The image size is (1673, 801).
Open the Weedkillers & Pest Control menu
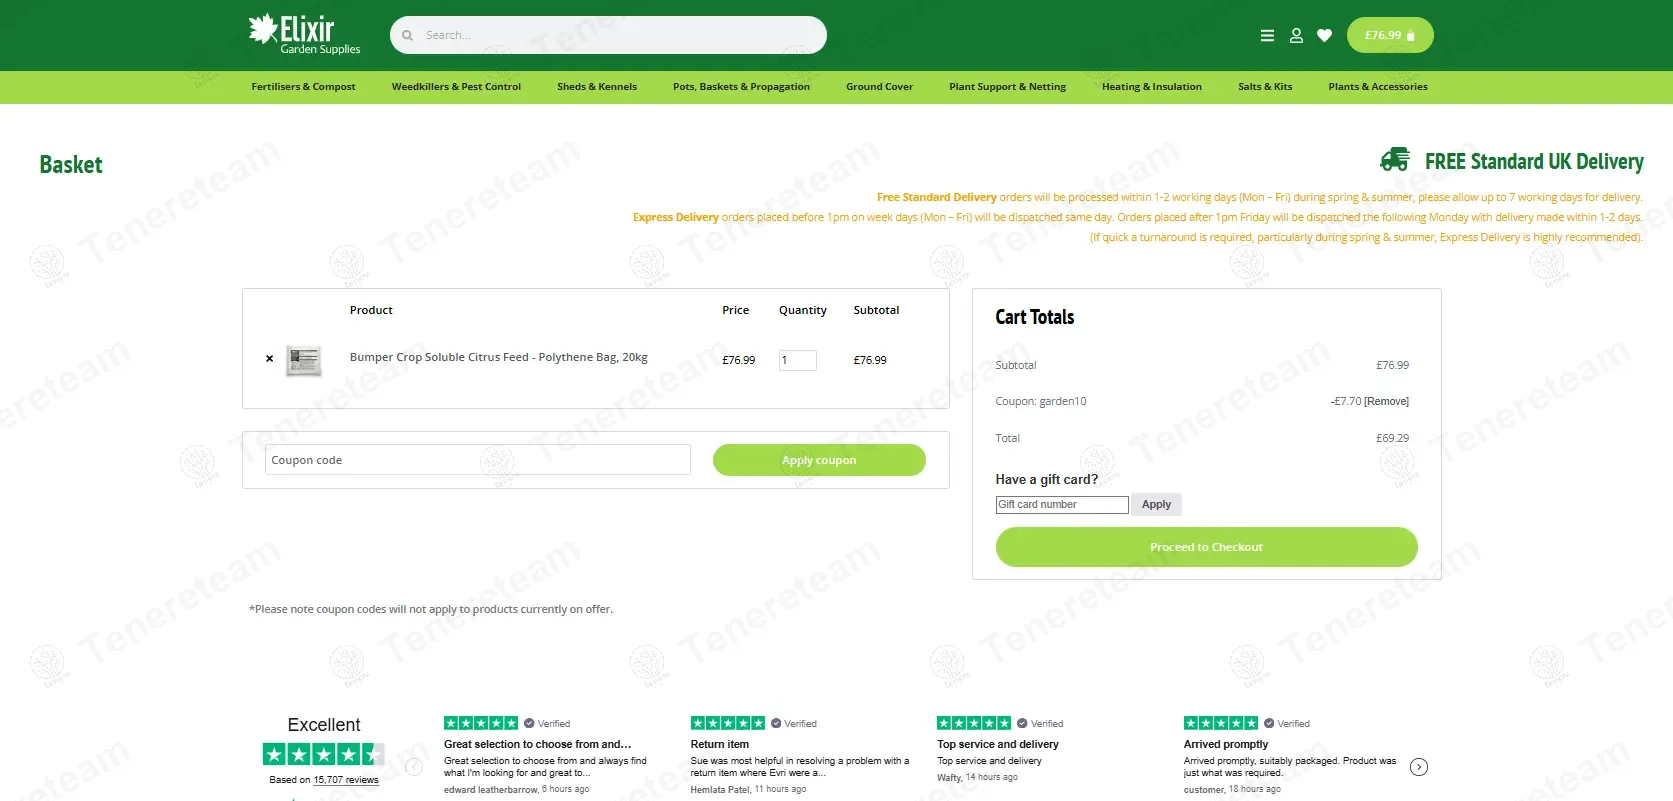click(x=456, y=87)
